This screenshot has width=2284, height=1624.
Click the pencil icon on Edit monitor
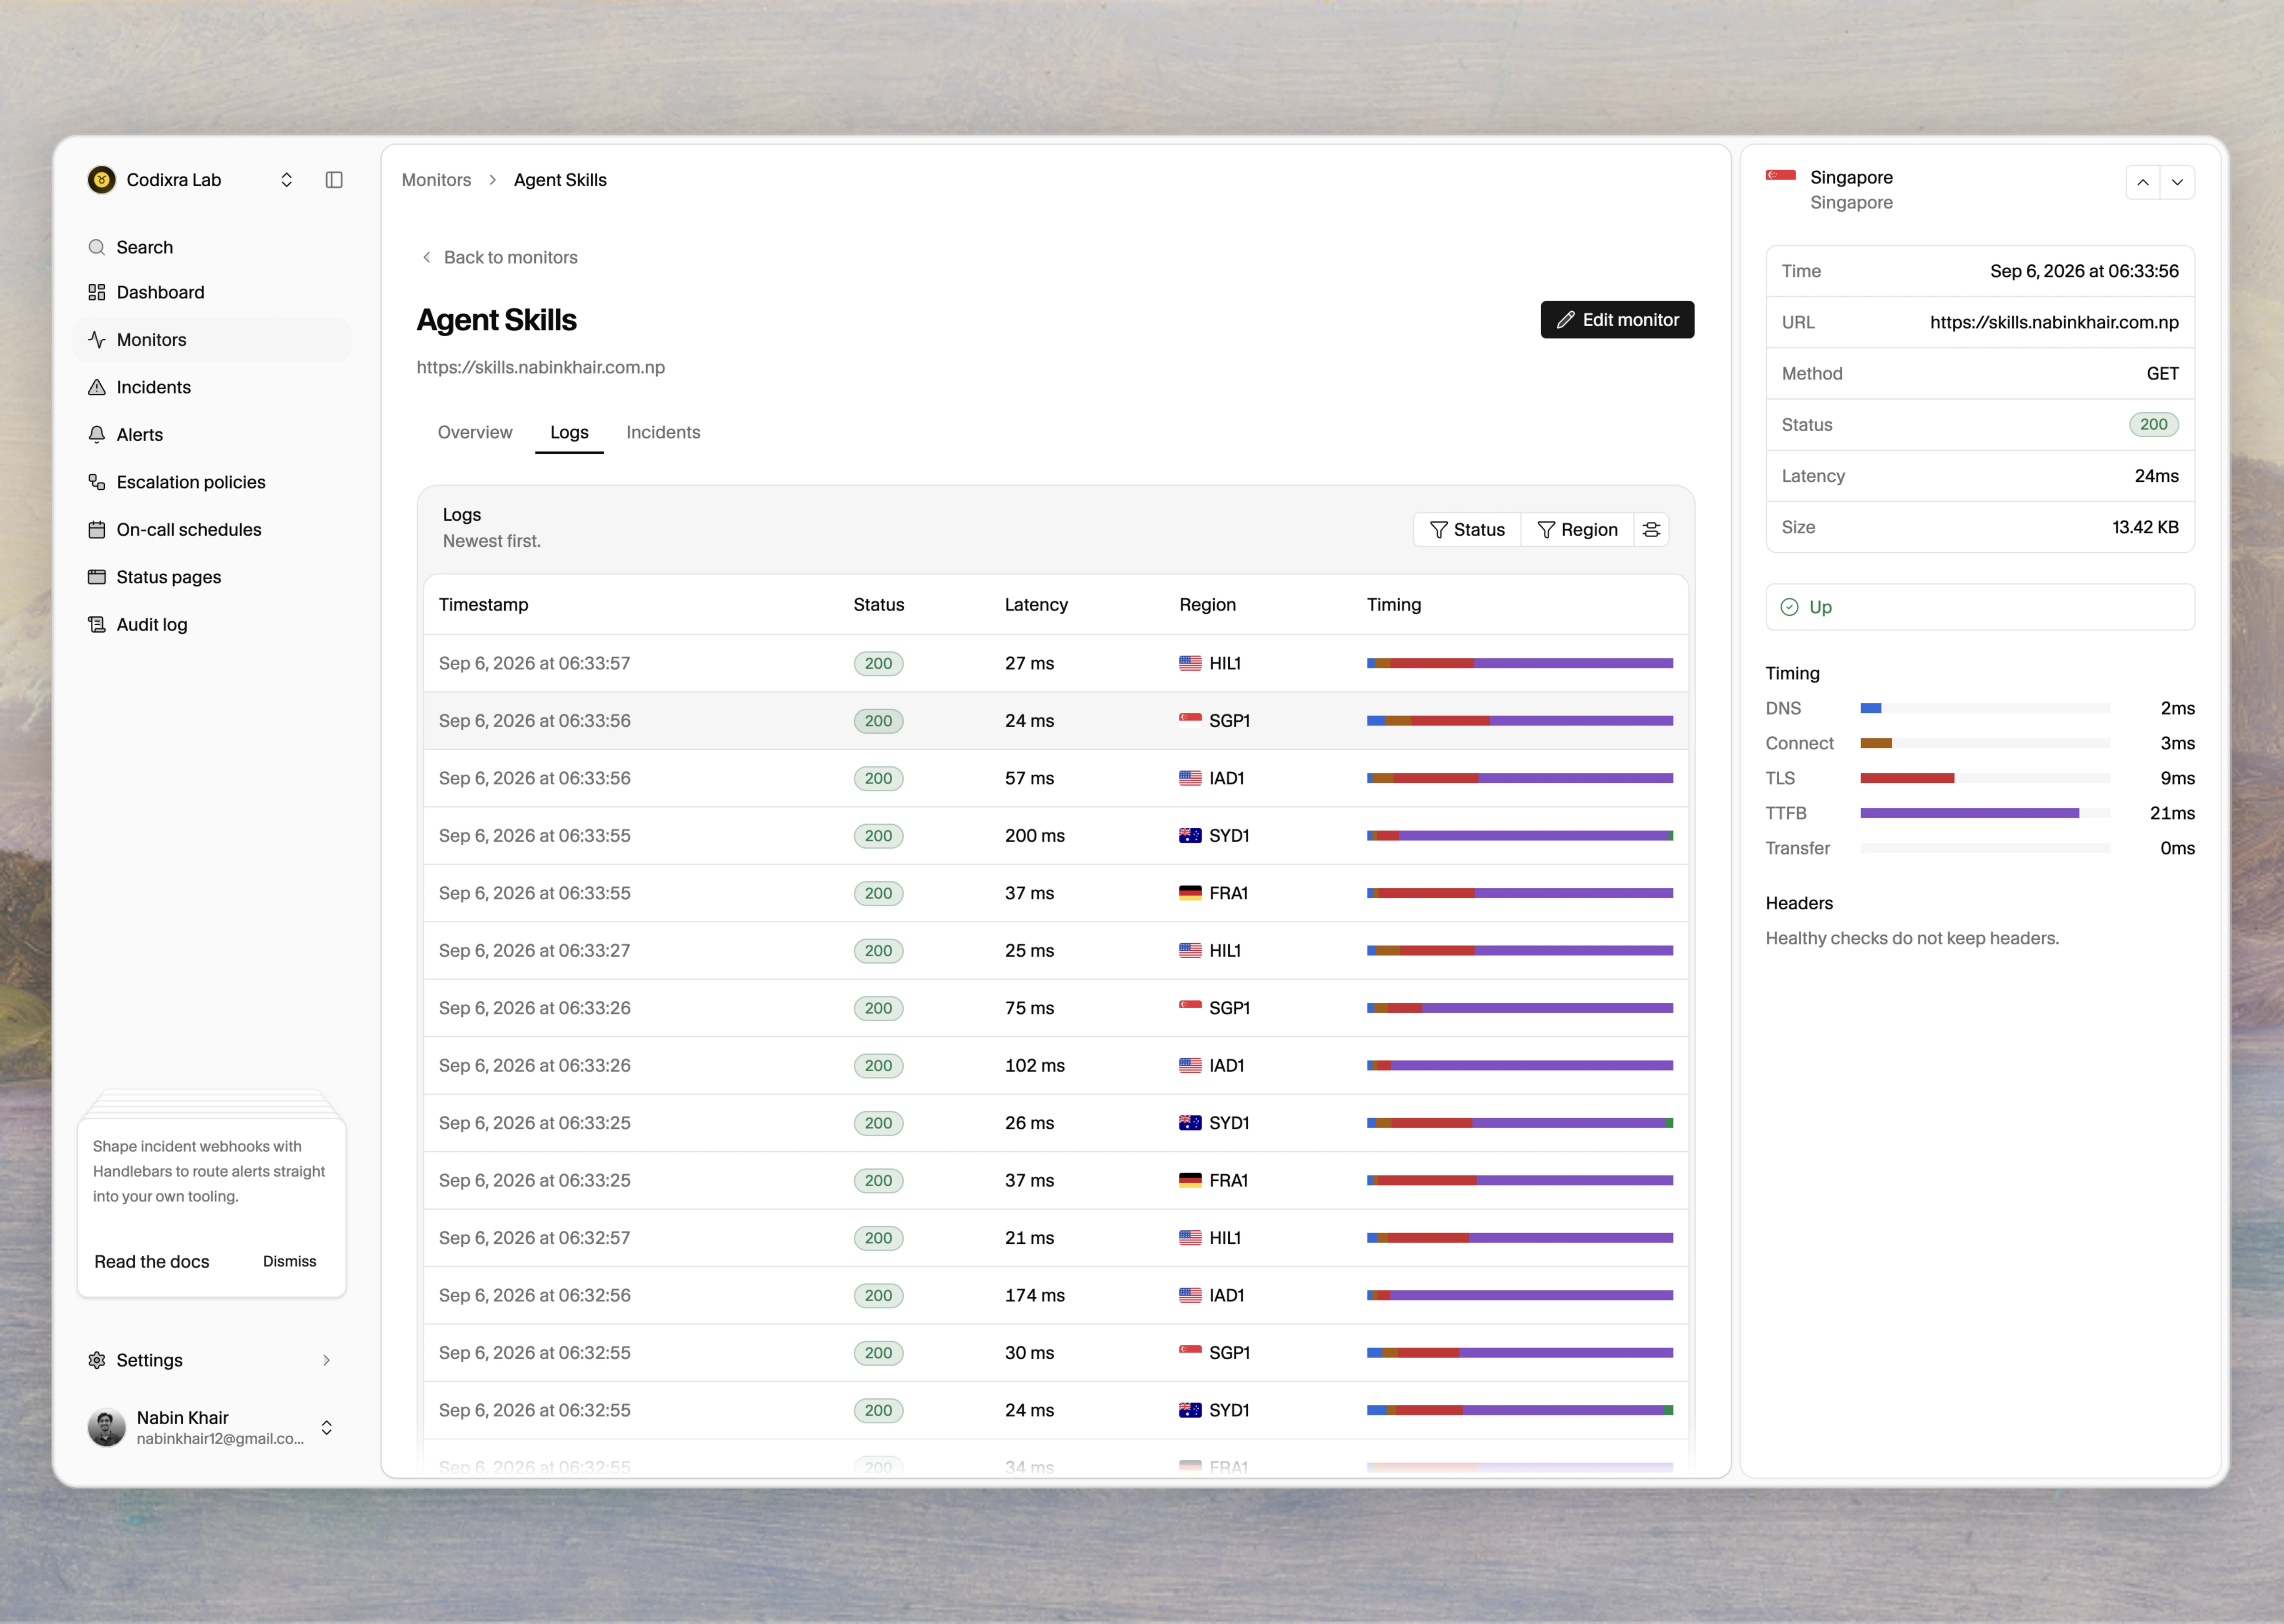1565,320
